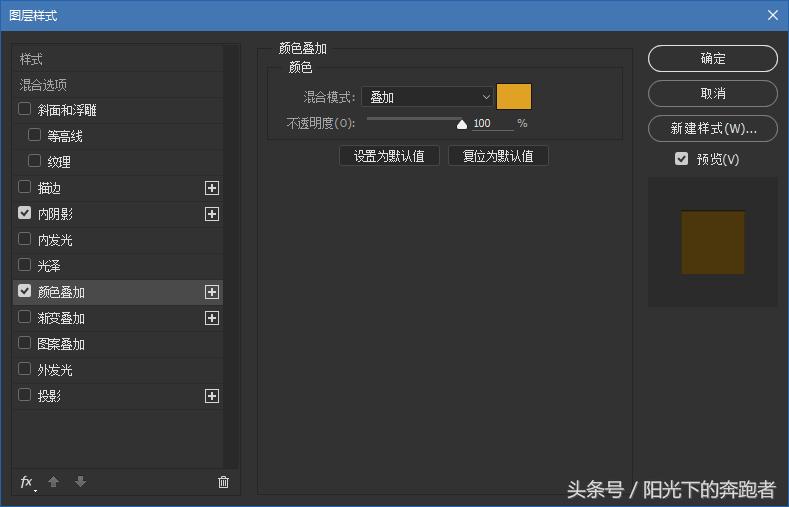Enable the 图案叠加 checkbox
Screen dimensions: 789x507
coord(24,343)
